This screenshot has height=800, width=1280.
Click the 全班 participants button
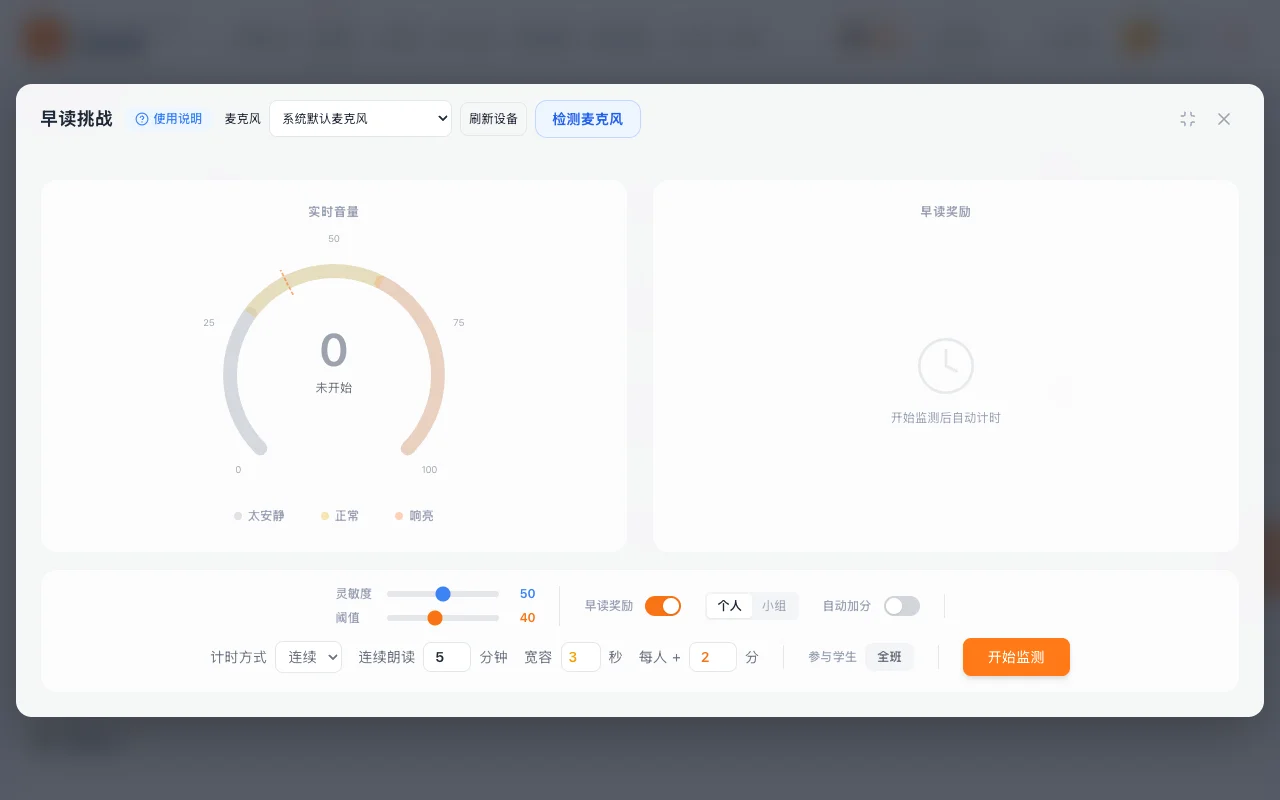(890, 657)
